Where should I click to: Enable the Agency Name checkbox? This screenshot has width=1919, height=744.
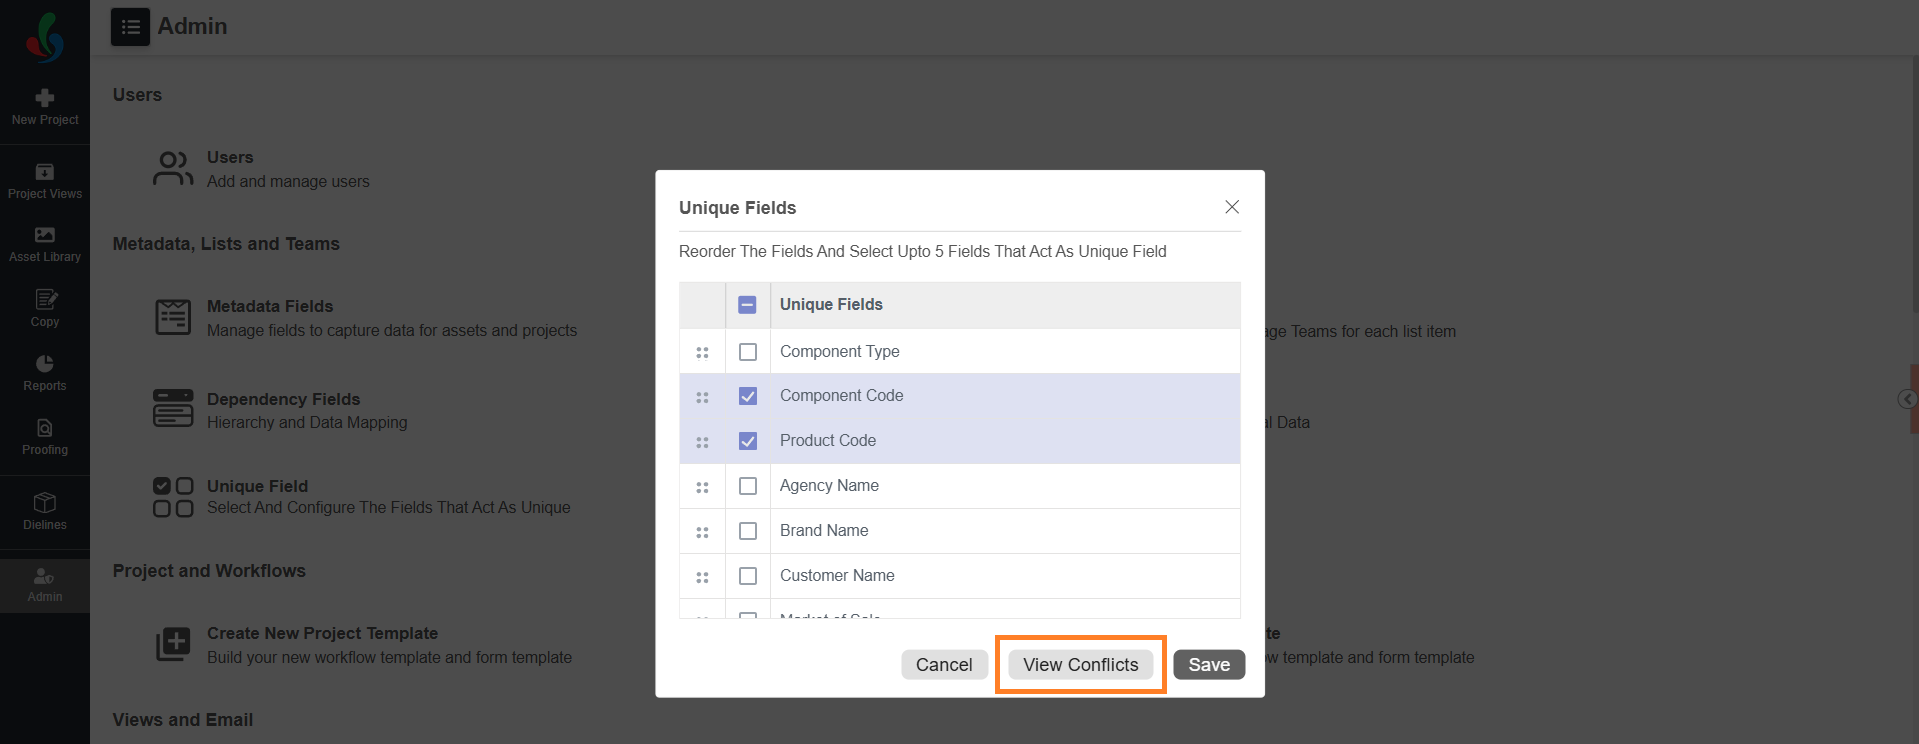pos(748,486)
